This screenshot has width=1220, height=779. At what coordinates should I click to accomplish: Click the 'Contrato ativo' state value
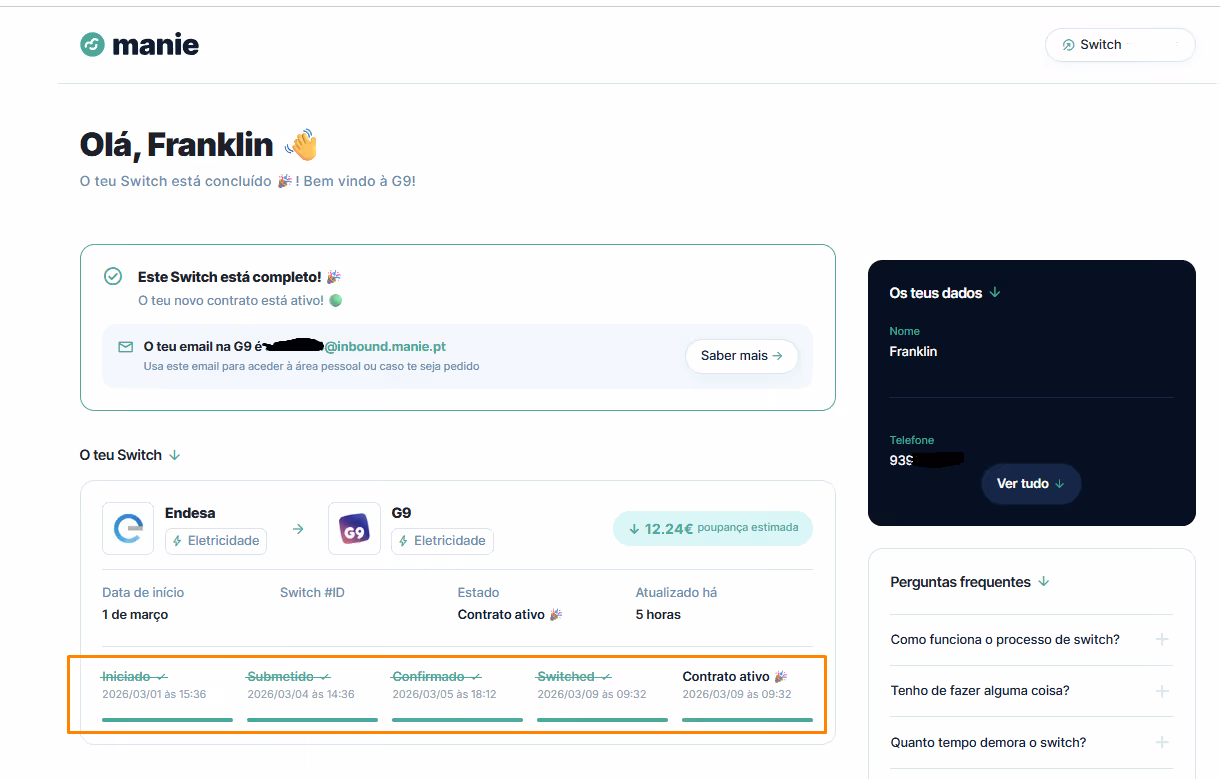[510, 615]
